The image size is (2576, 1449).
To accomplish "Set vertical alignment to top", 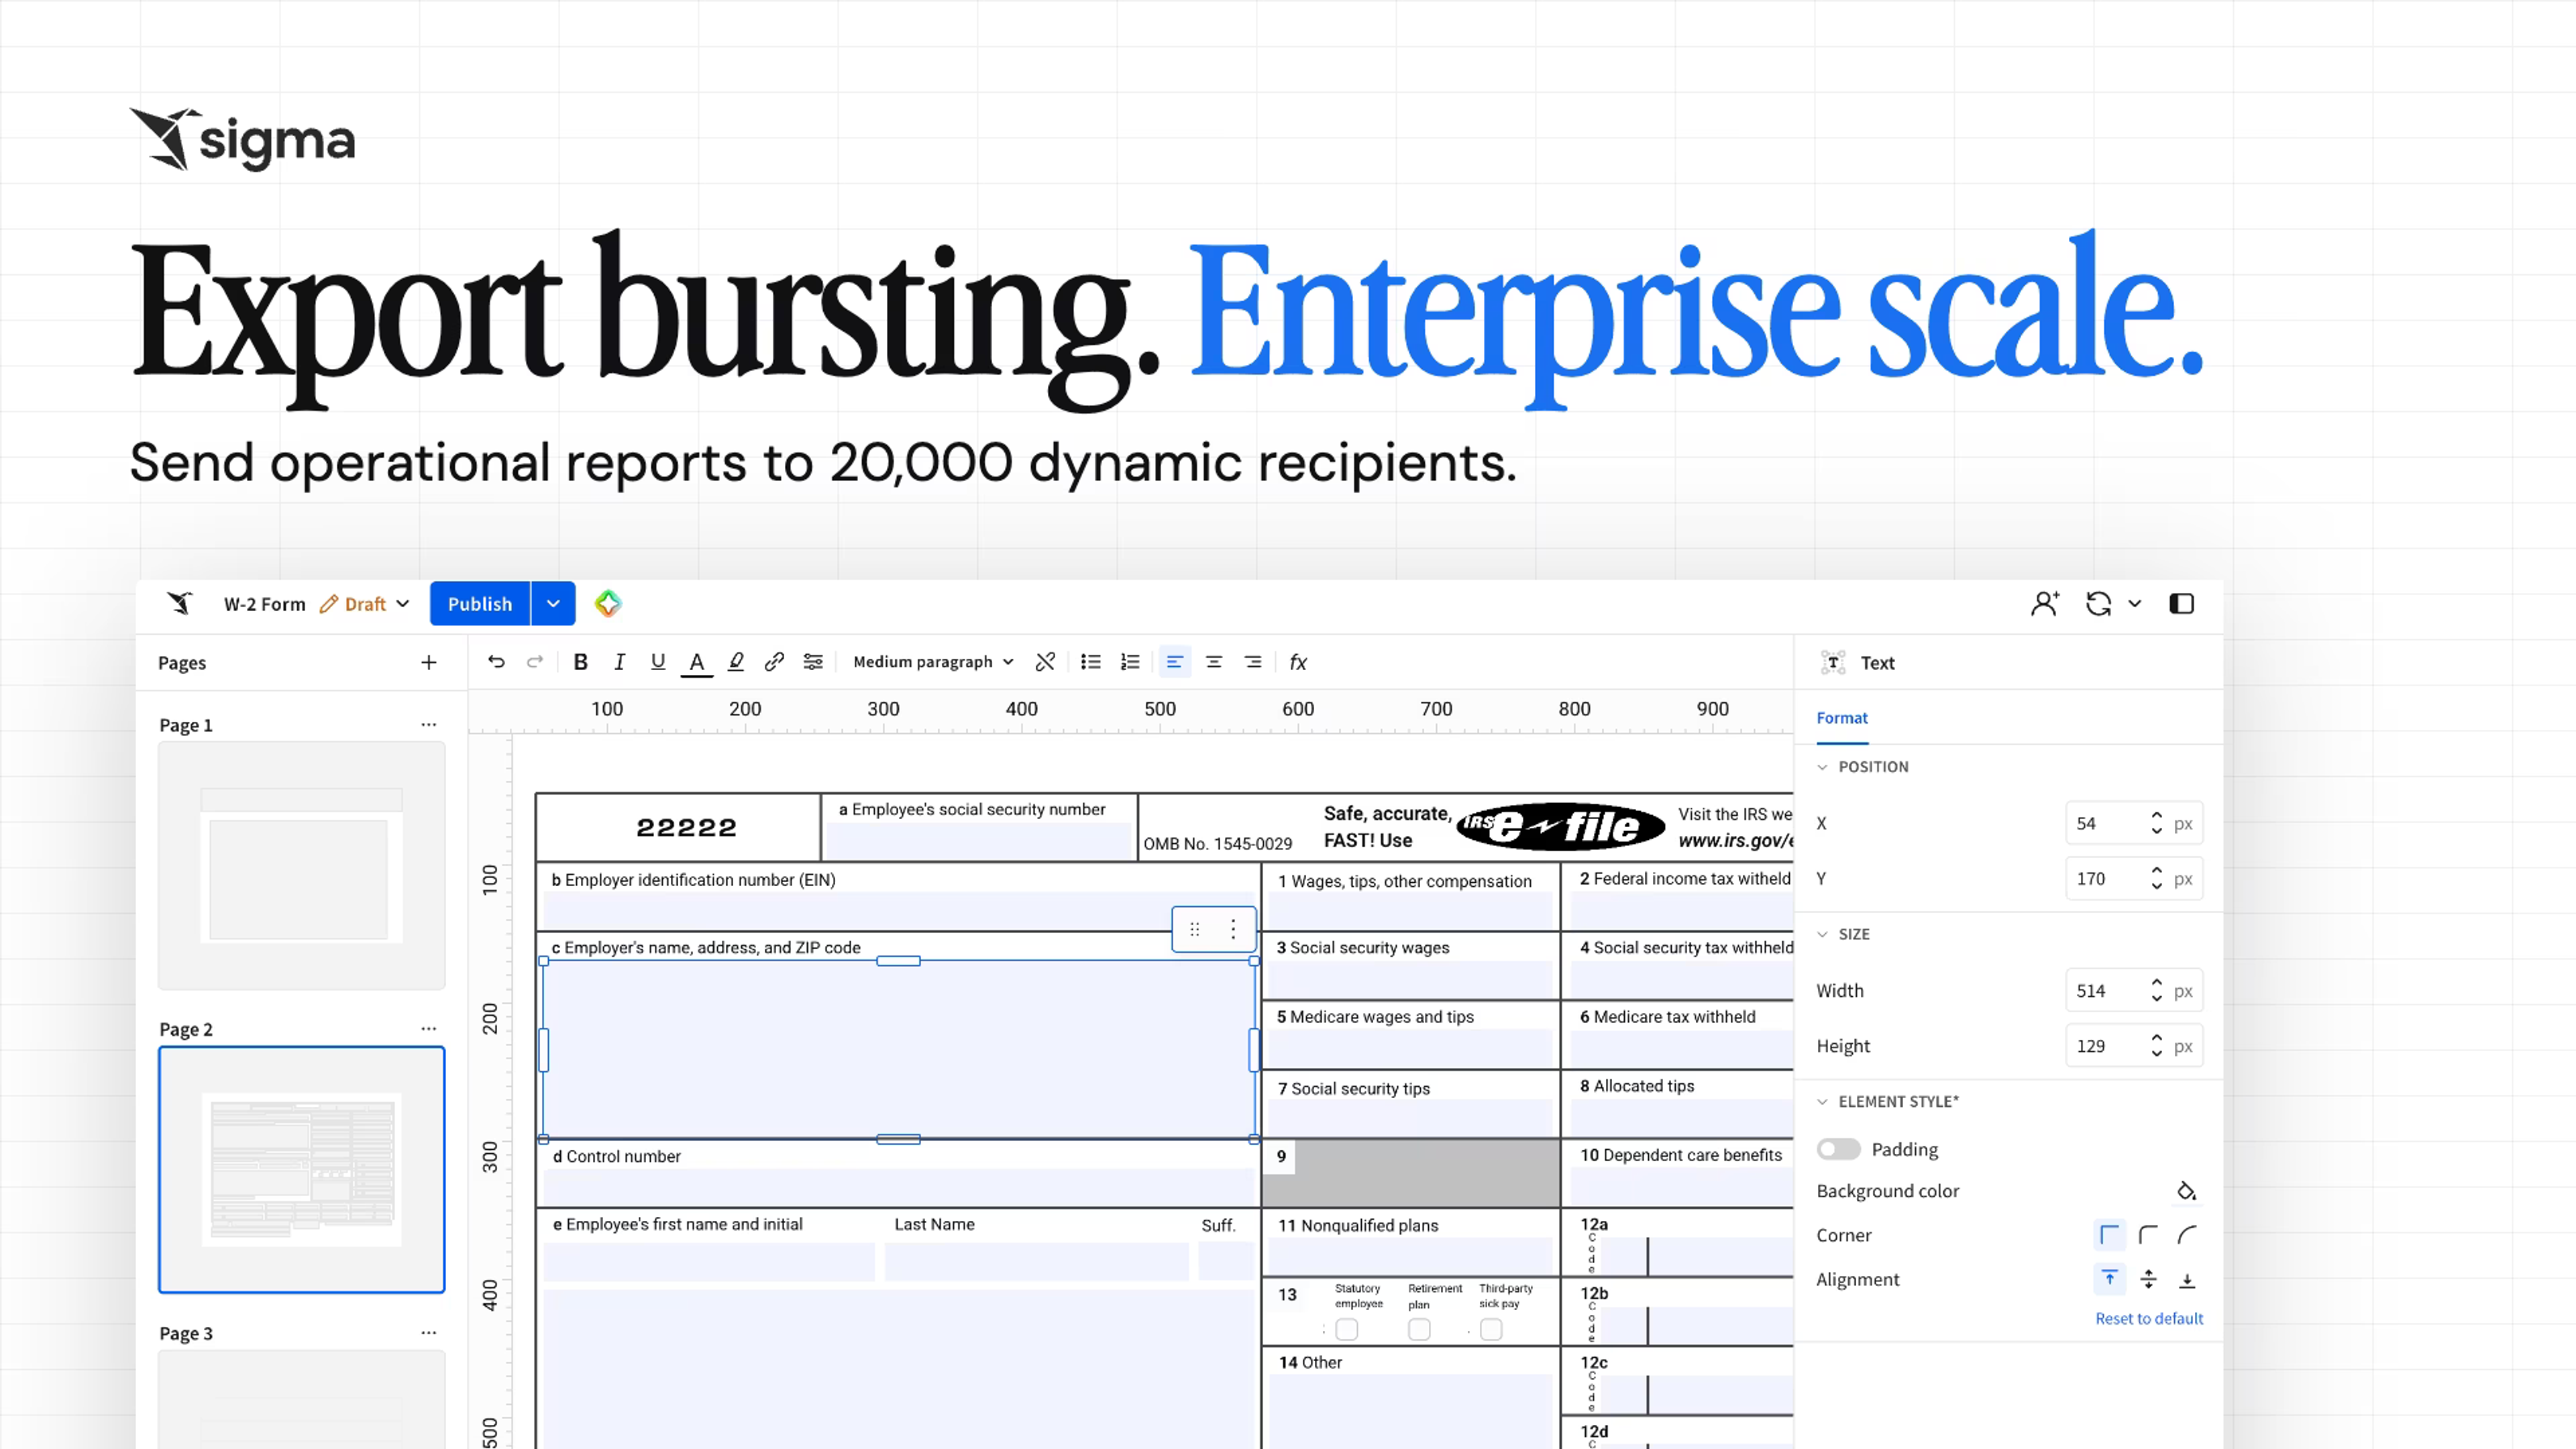I will pos(2109,1279).
